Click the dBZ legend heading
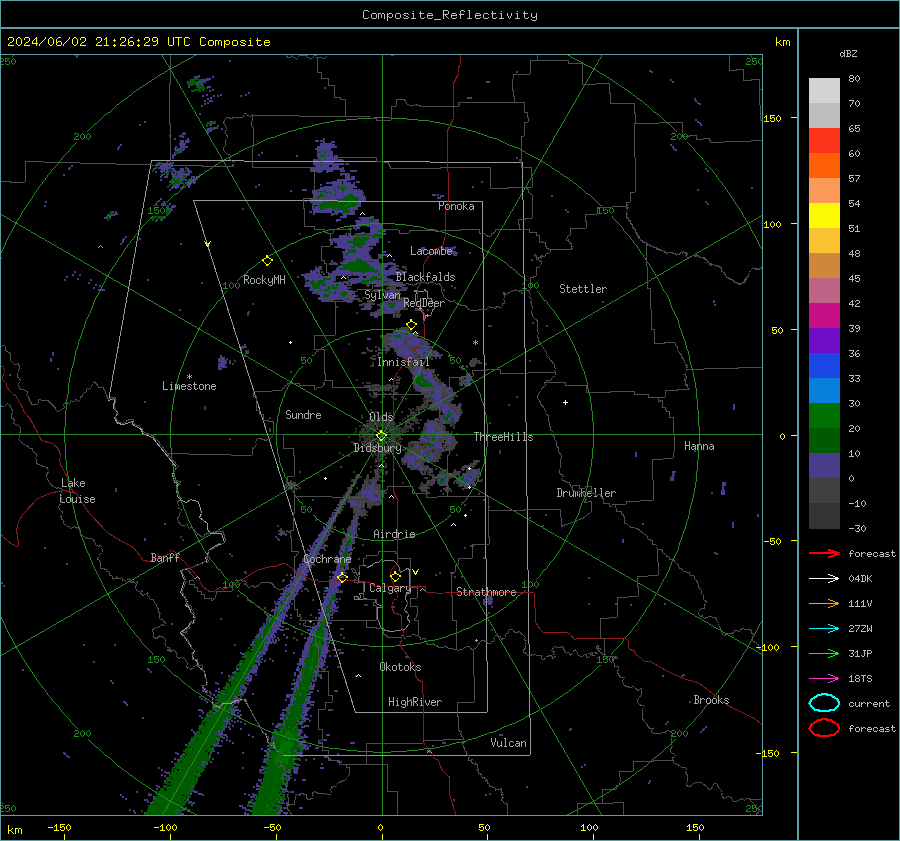Screen dimensions: 900x841 click(x=848, y=53)
